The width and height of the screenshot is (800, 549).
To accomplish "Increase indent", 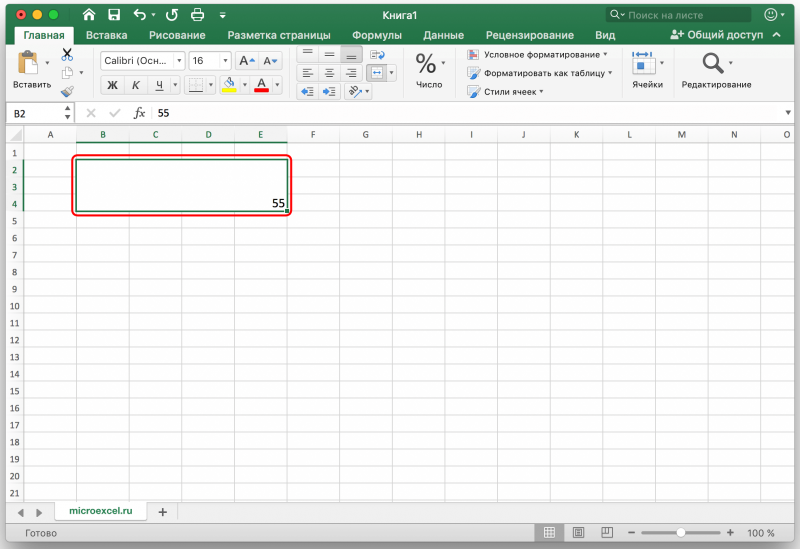I will [x=330, y=91].
